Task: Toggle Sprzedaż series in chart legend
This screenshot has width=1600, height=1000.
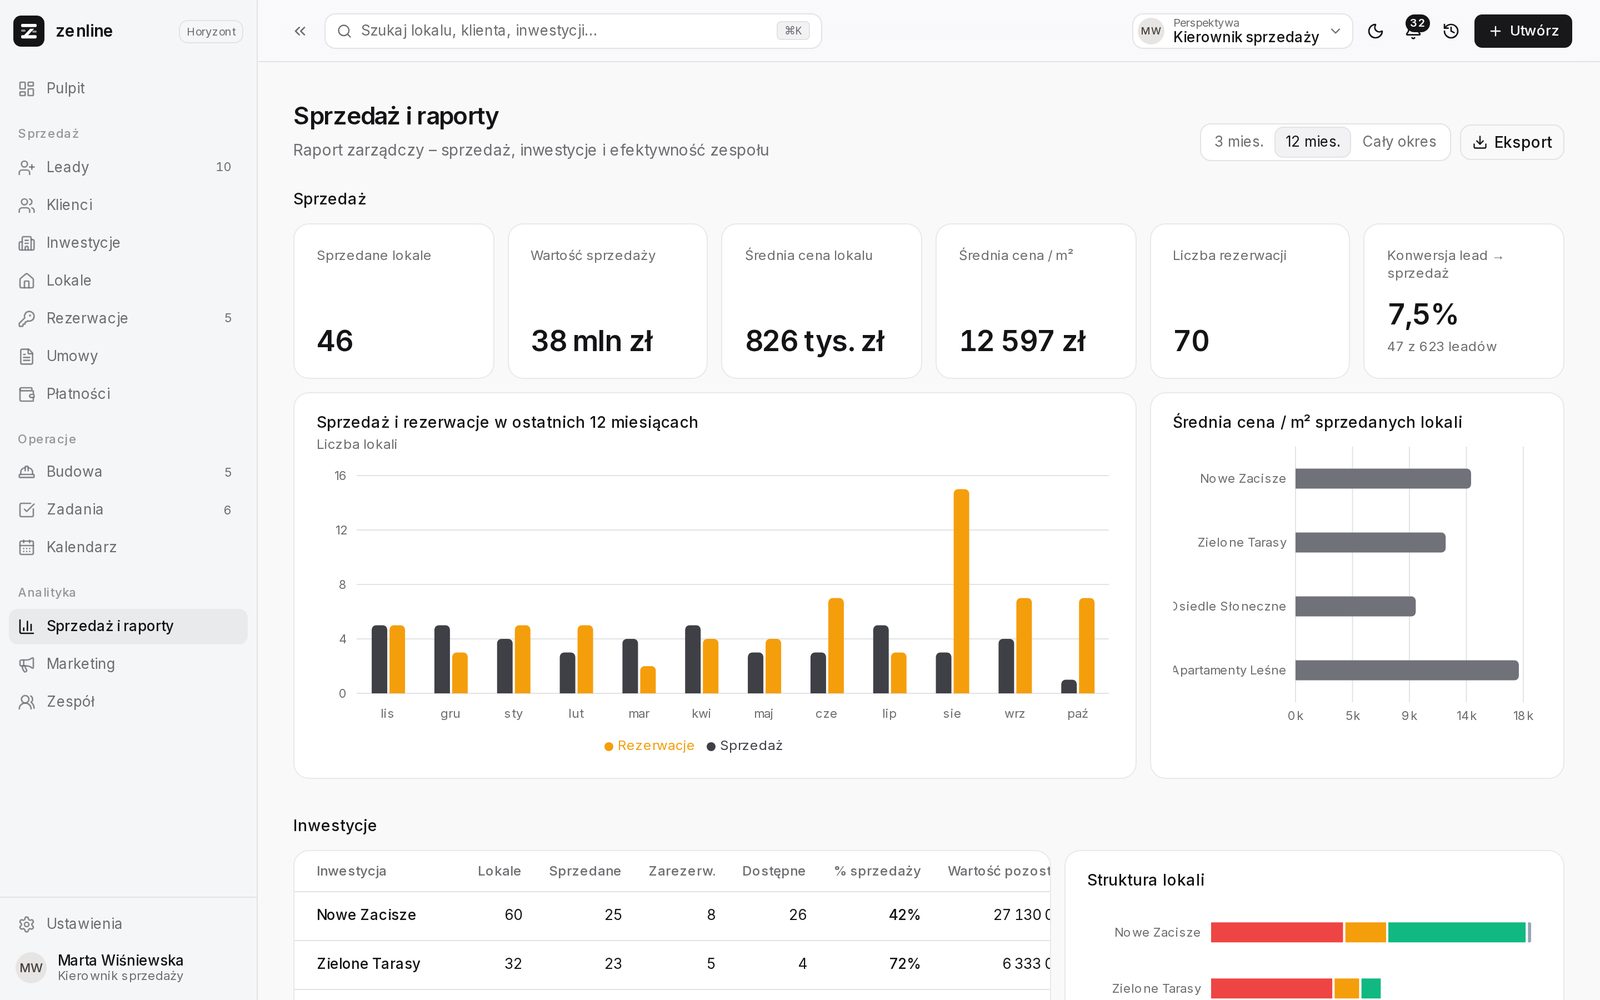Action: (745, 746)
